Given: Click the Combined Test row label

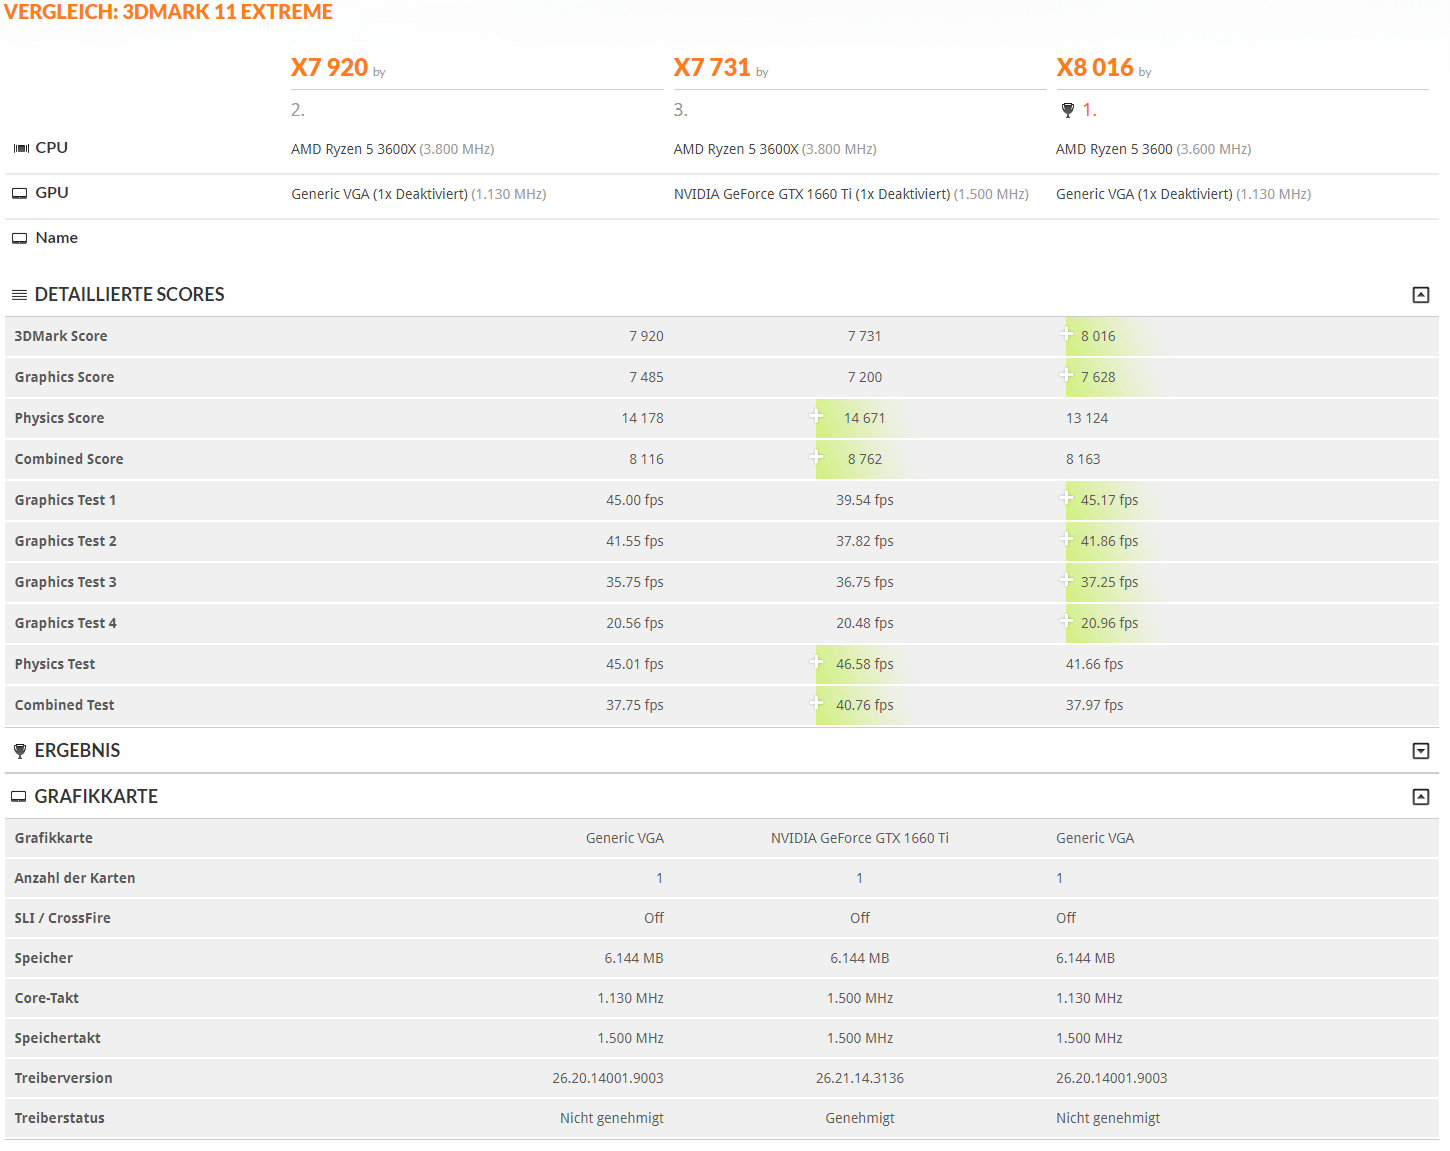Looking at the screenshot, I should [x=64, y=705].
